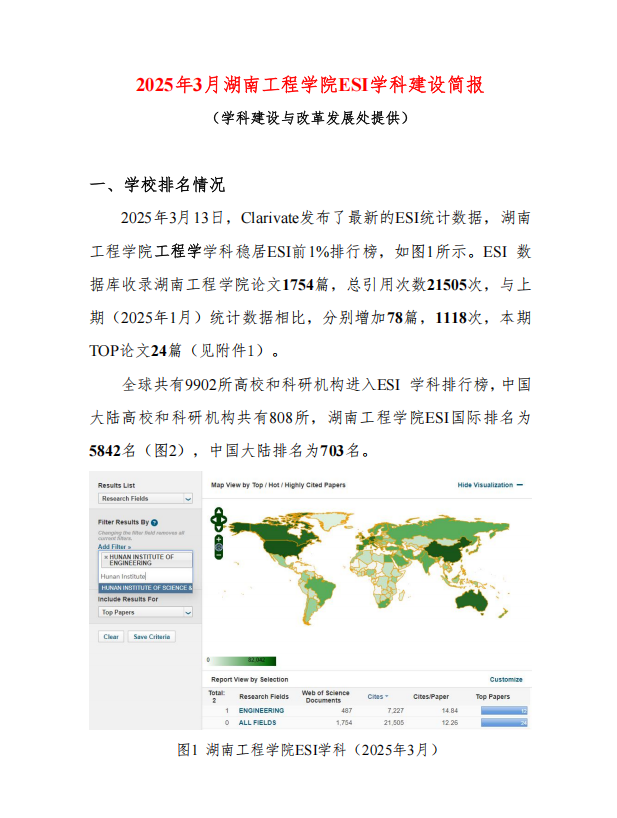This screenshot has width=617, height=818.
Task: Open the Customize report link
Action: pyautogui.click(x=505, y=679)
